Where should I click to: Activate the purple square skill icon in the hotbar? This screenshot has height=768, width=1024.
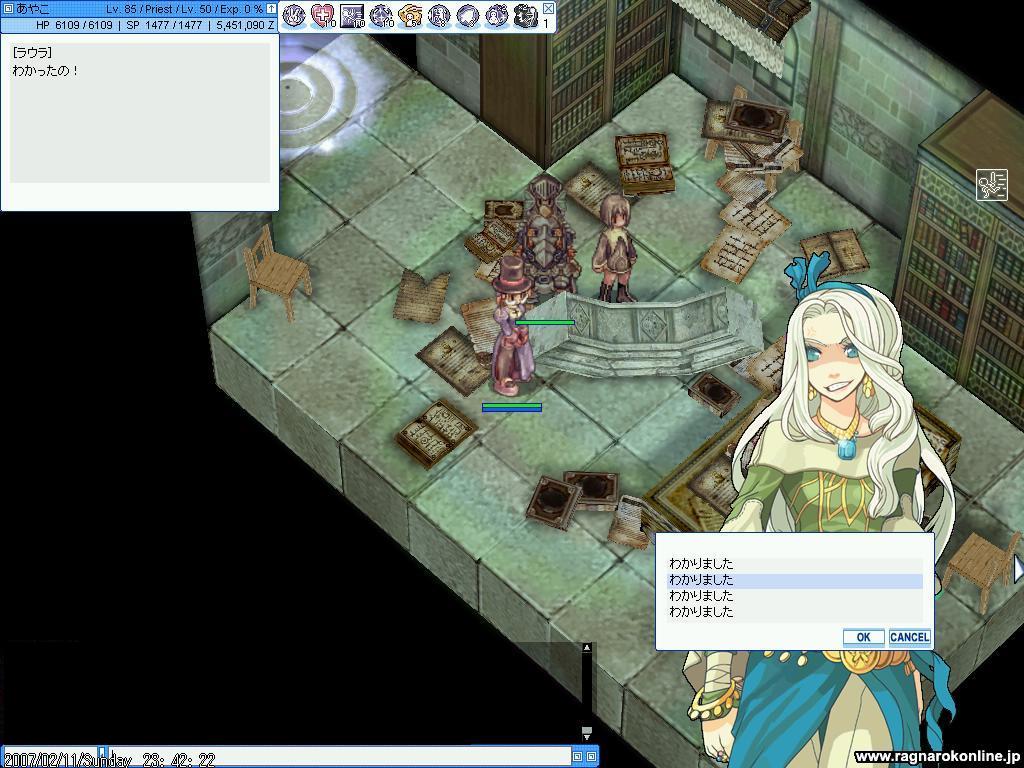[352, 16]
